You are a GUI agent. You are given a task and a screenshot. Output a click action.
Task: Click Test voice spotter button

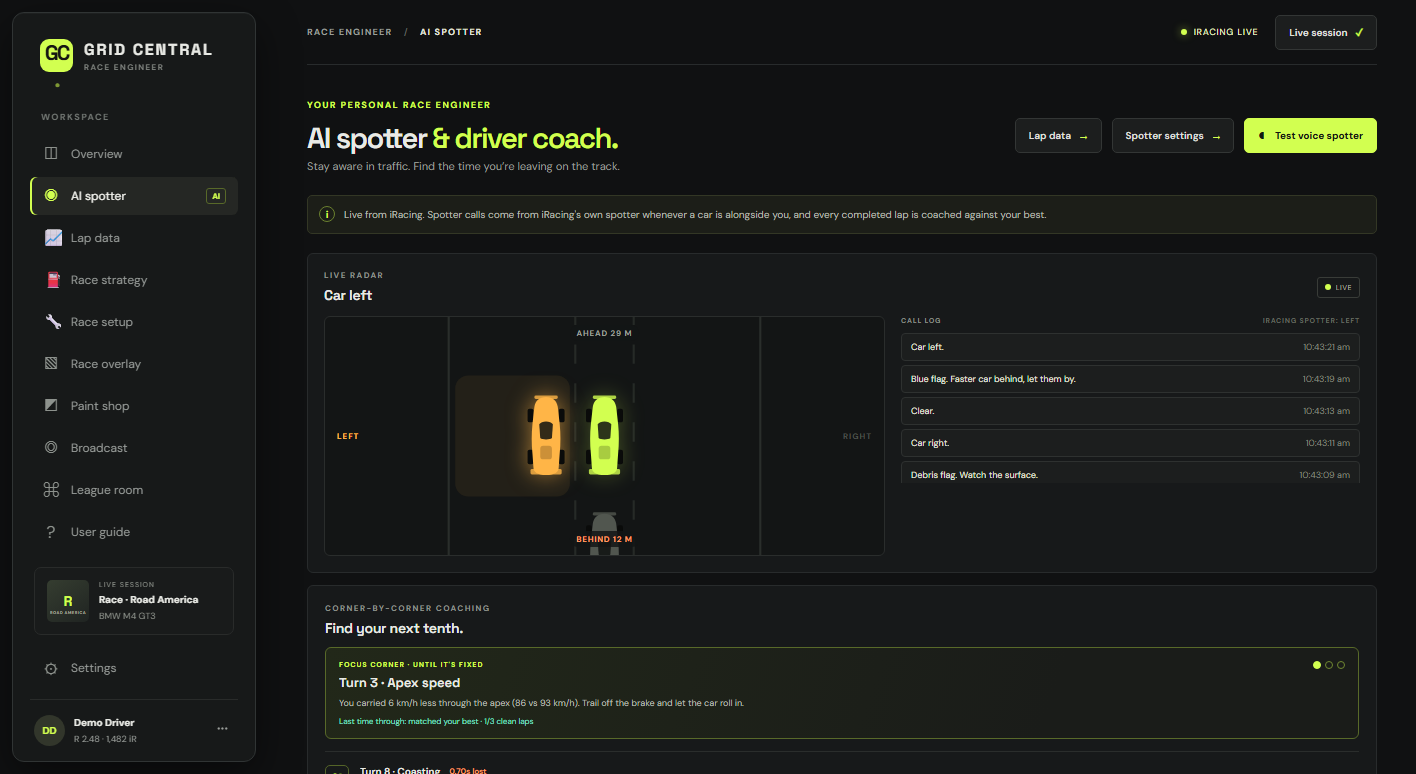[x=1310, y=136]
